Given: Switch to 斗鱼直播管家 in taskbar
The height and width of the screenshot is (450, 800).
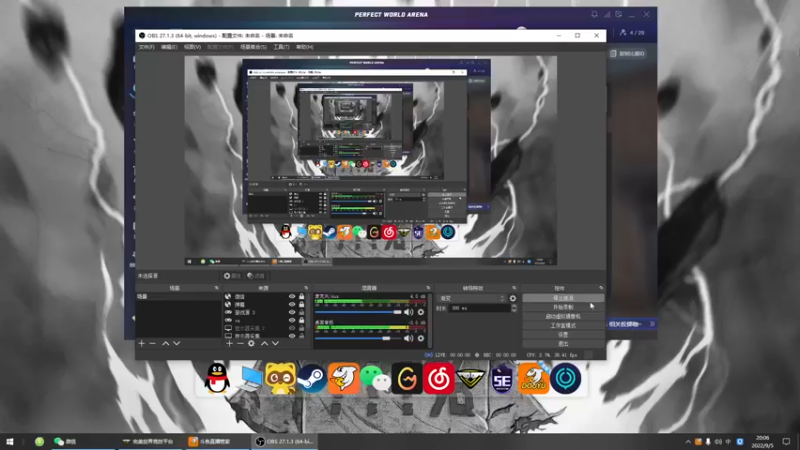Looking at the screenshot, I should tap(216, 442).
